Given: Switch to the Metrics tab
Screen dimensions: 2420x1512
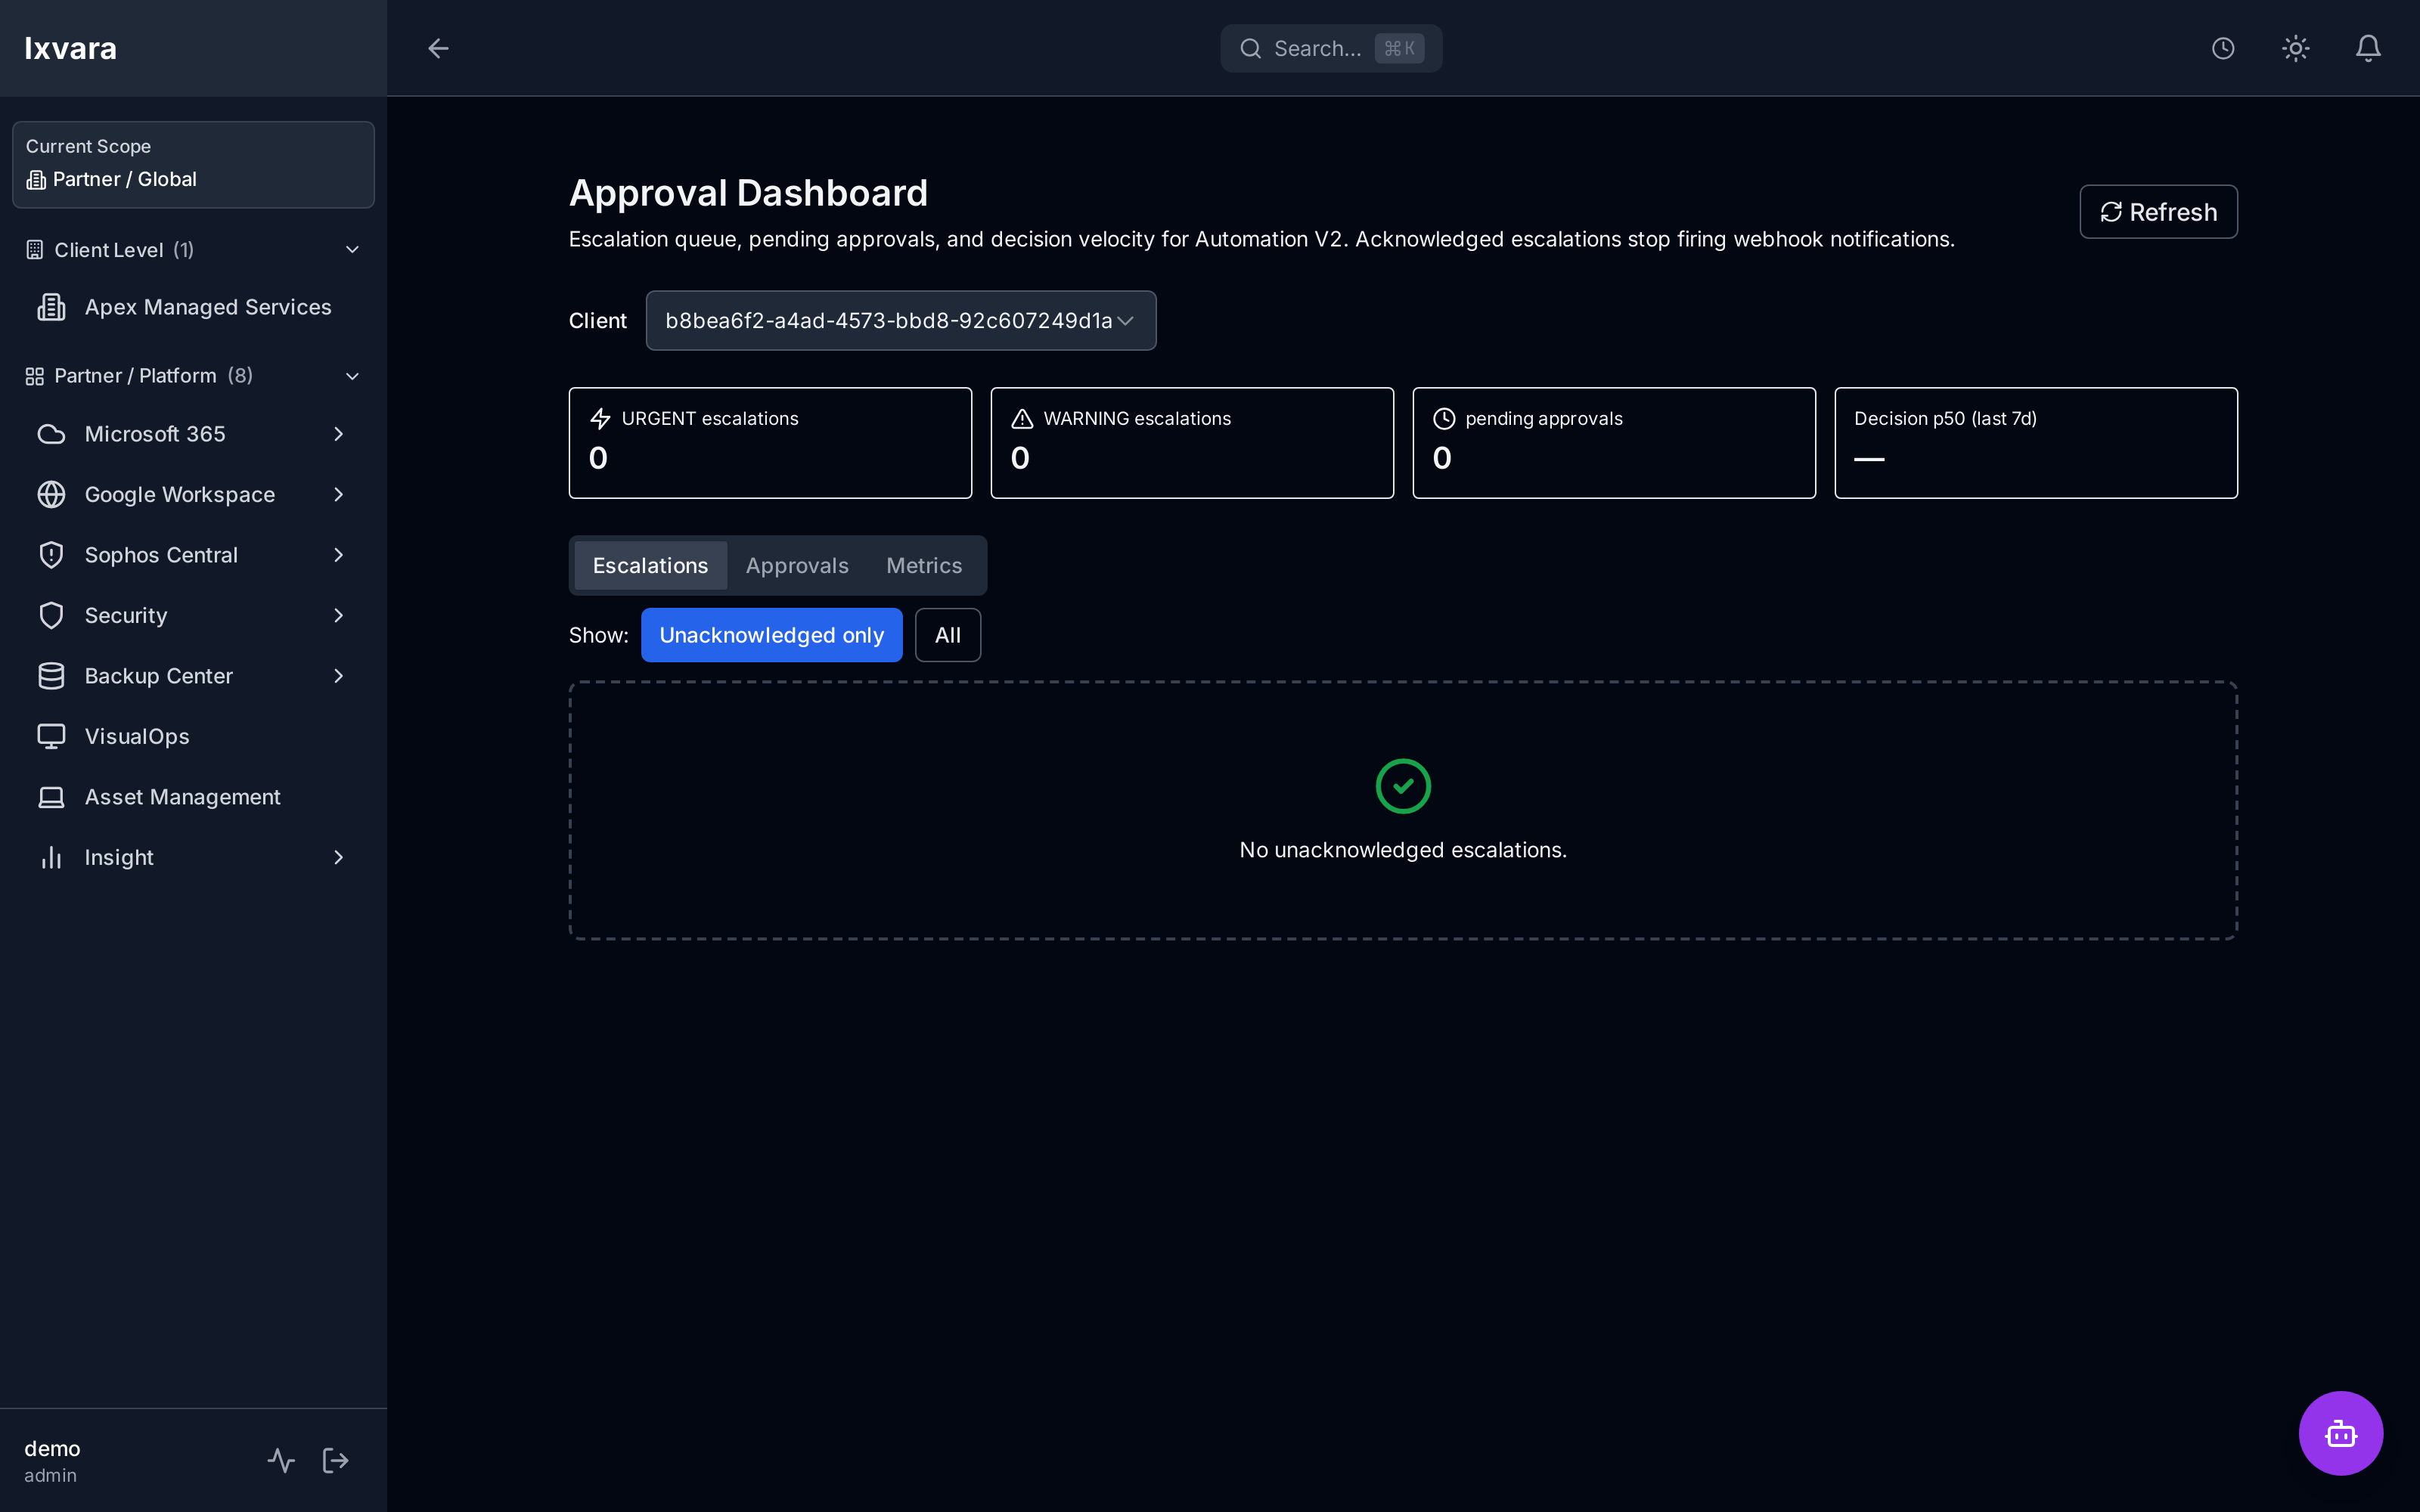Looking at the screenshot, I should tap(924, 566).
